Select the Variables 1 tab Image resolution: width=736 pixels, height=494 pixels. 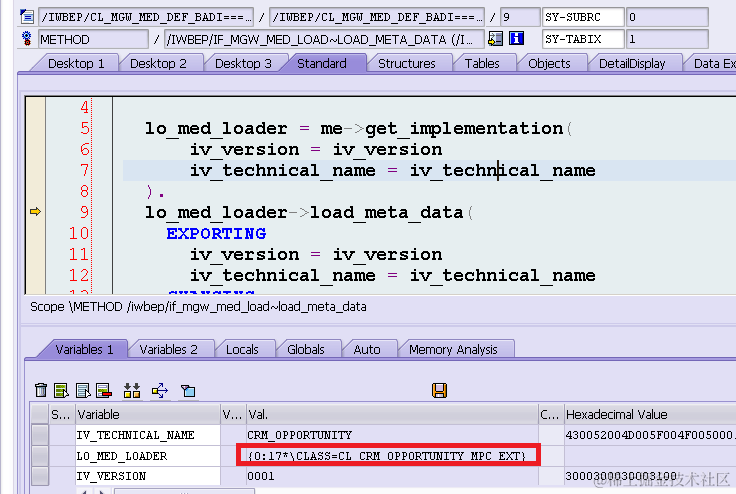[84, 349]
